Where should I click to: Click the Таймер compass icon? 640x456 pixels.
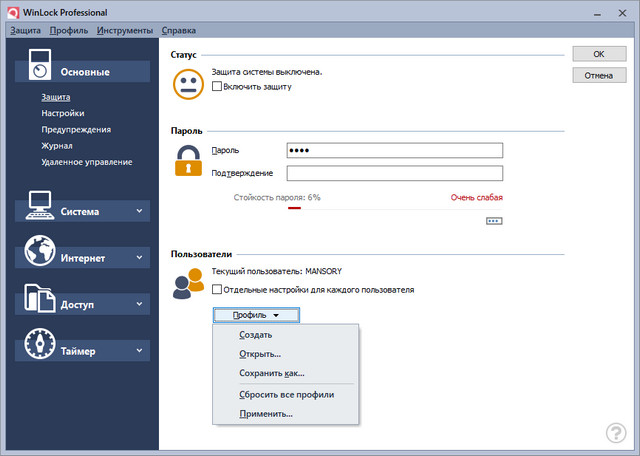(40, 345)
